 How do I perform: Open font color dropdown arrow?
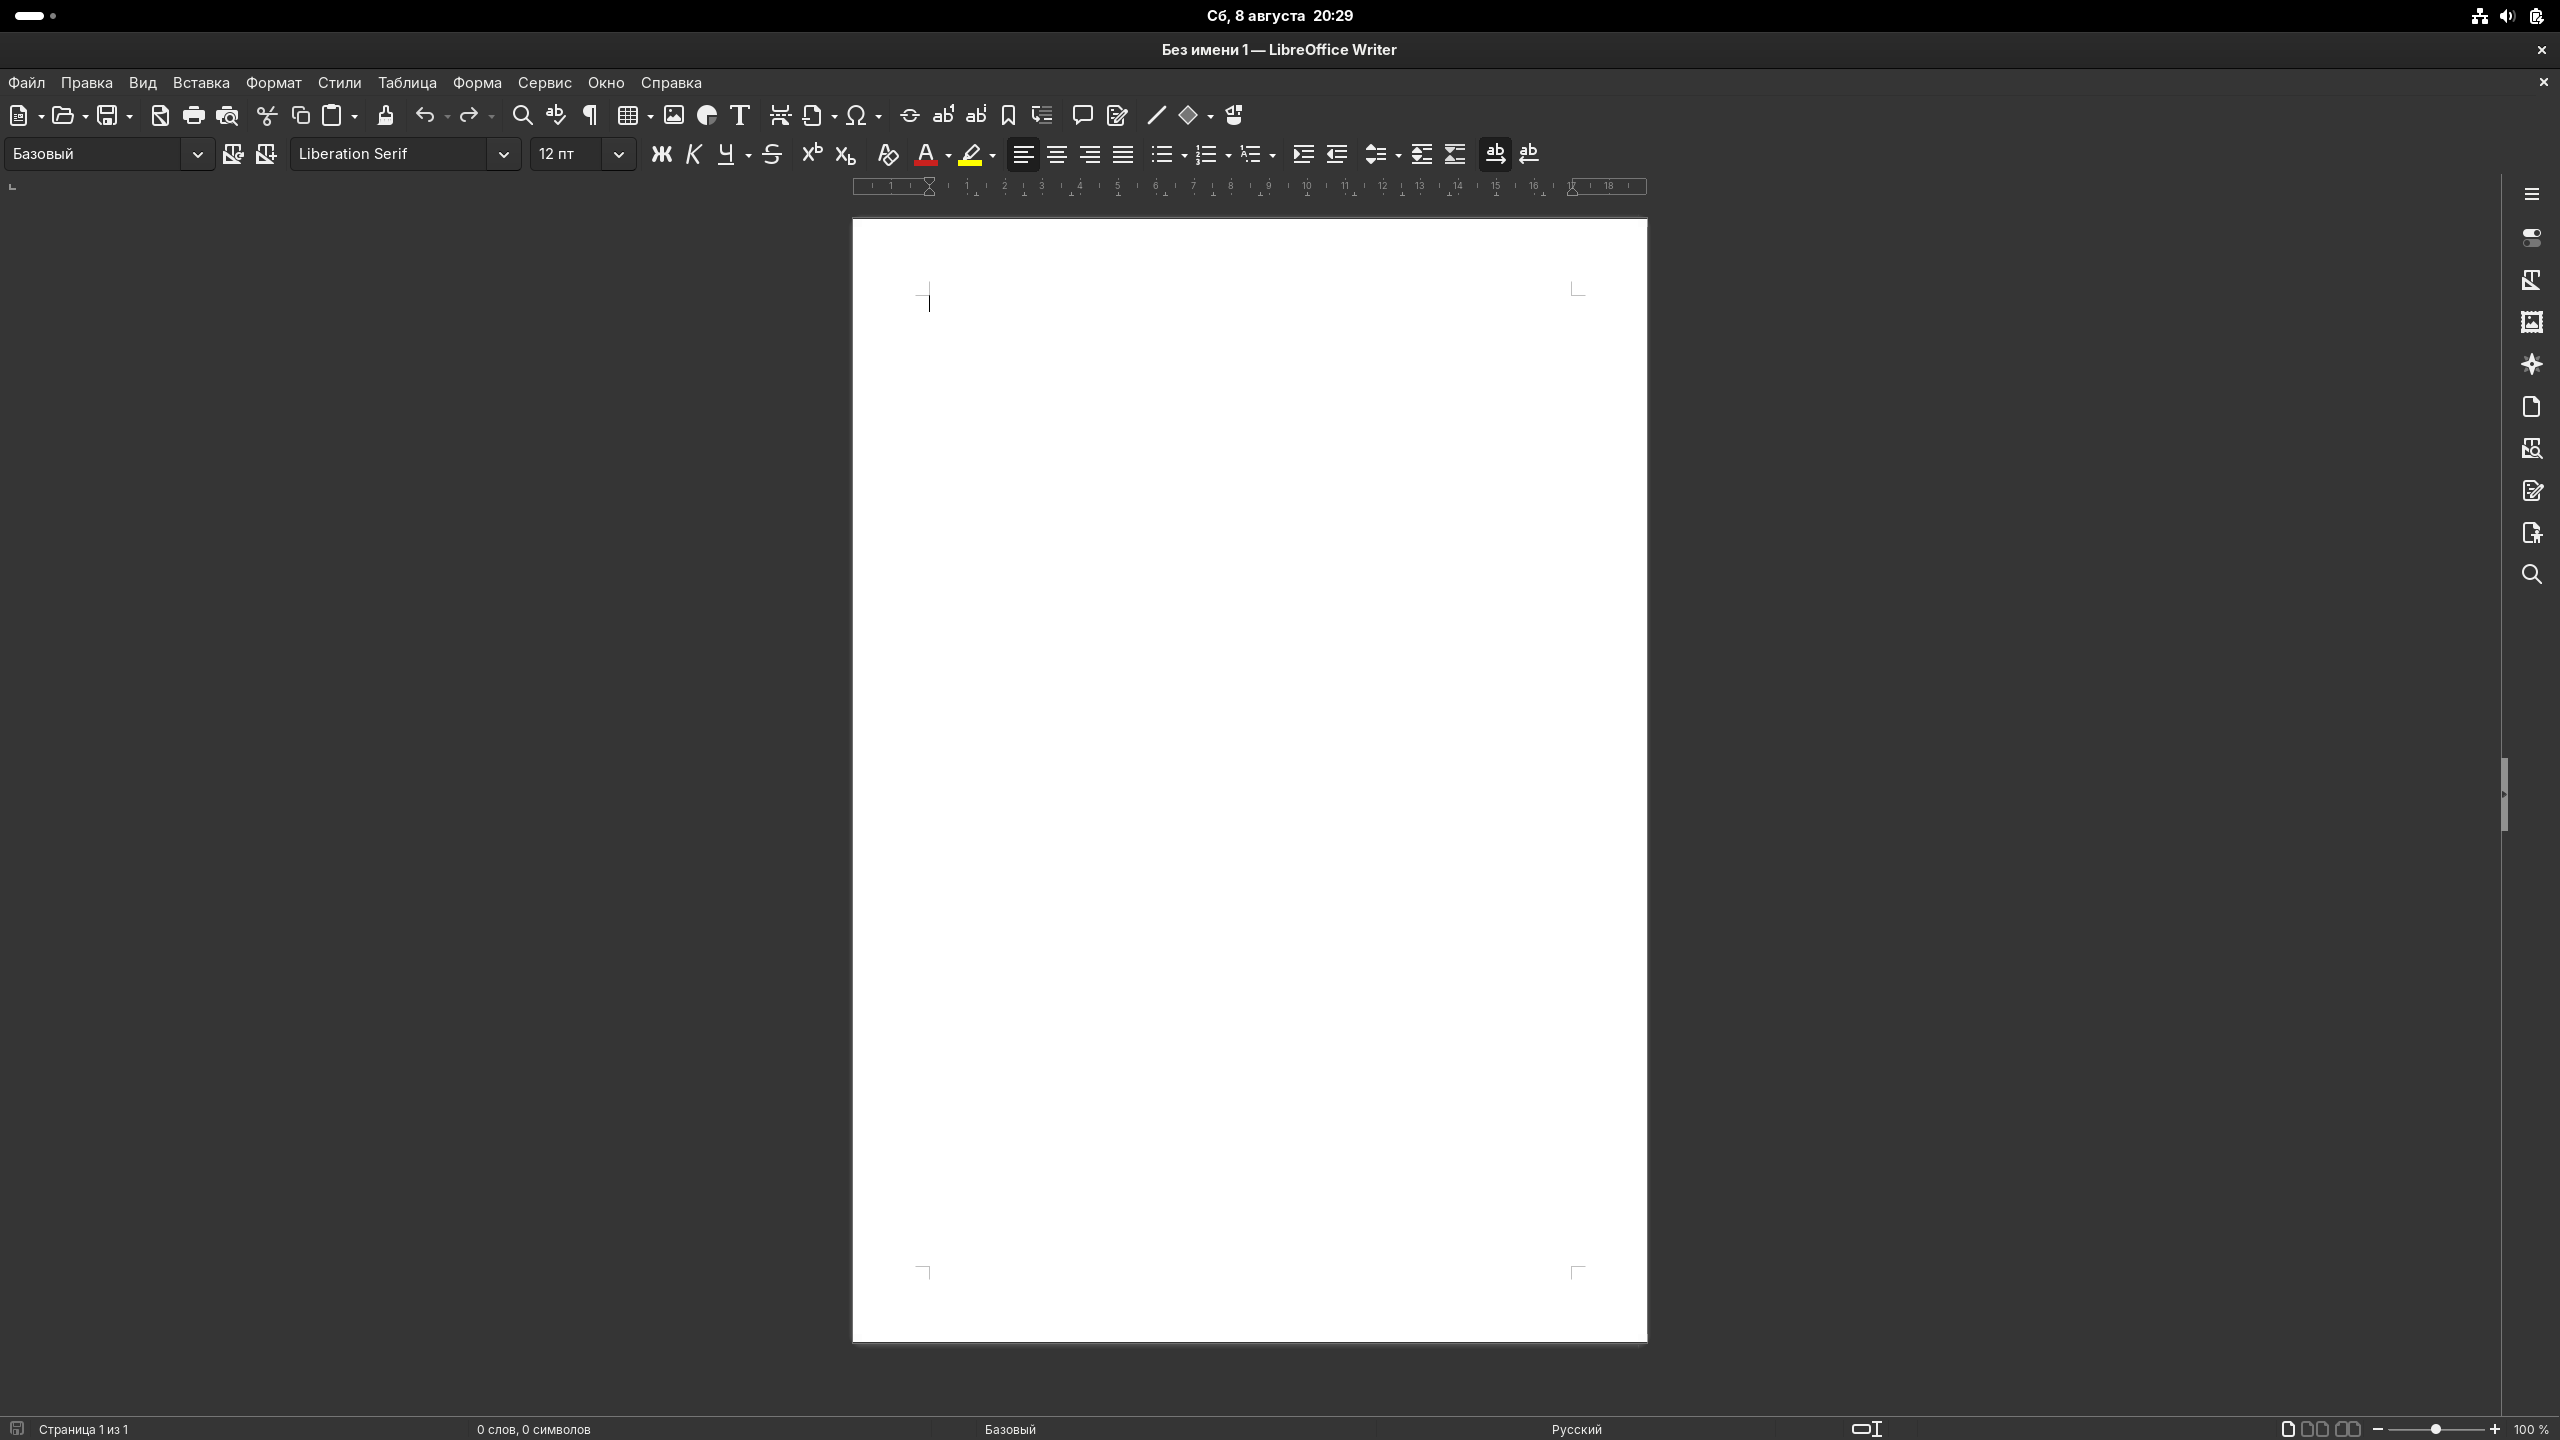click(x=948, y=156)
